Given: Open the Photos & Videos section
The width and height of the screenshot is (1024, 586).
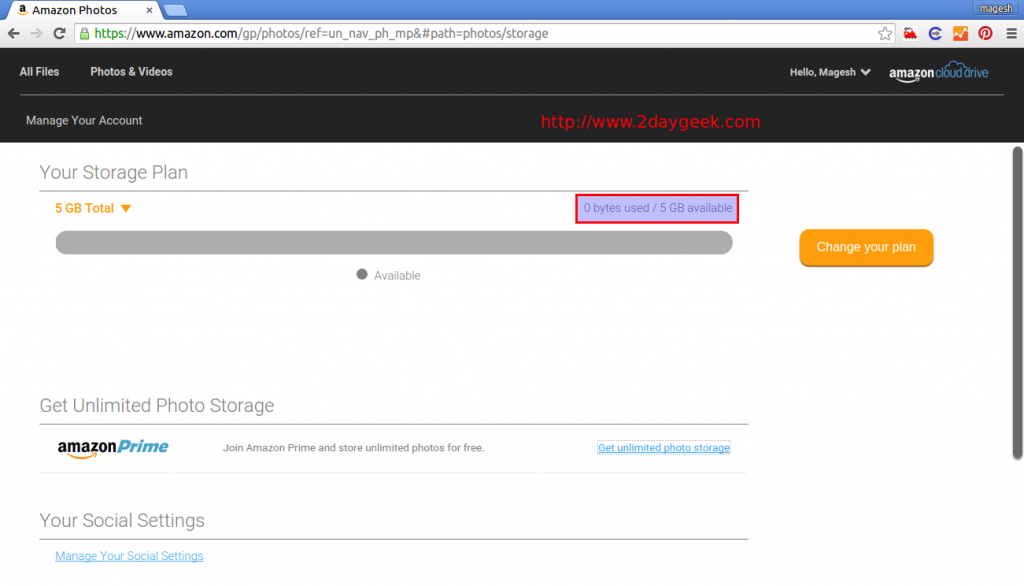Looking at the screenshot, I should (x=131, y=72).
